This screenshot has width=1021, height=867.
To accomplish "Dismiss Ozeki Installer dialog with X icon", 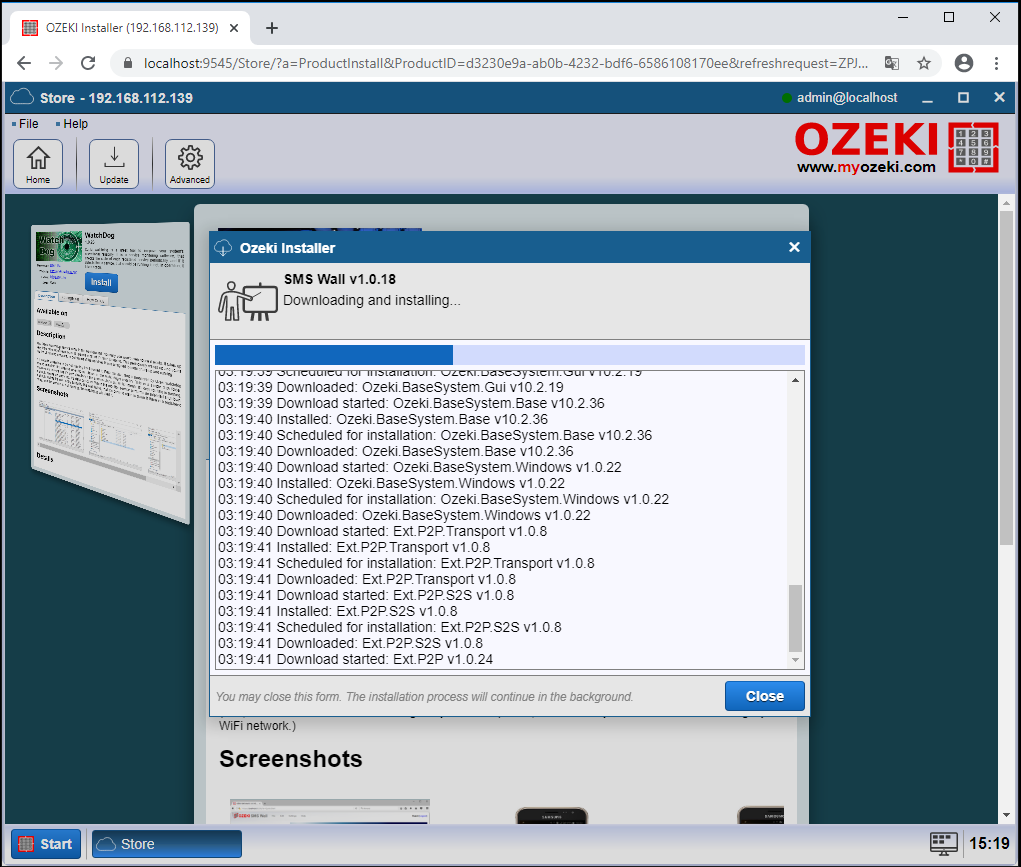I will tap(794, 247).
